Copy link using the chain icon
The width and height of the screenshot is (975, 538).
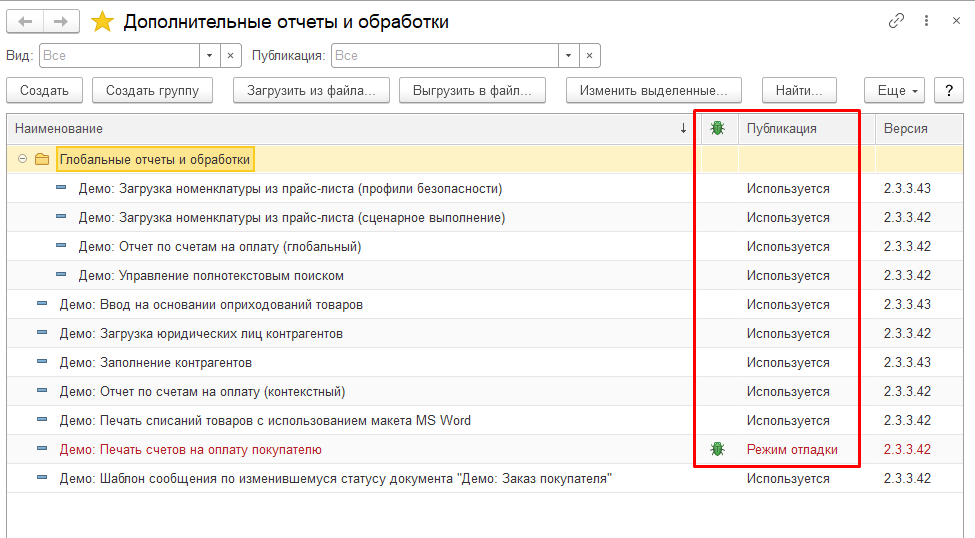tap(896, 21)
